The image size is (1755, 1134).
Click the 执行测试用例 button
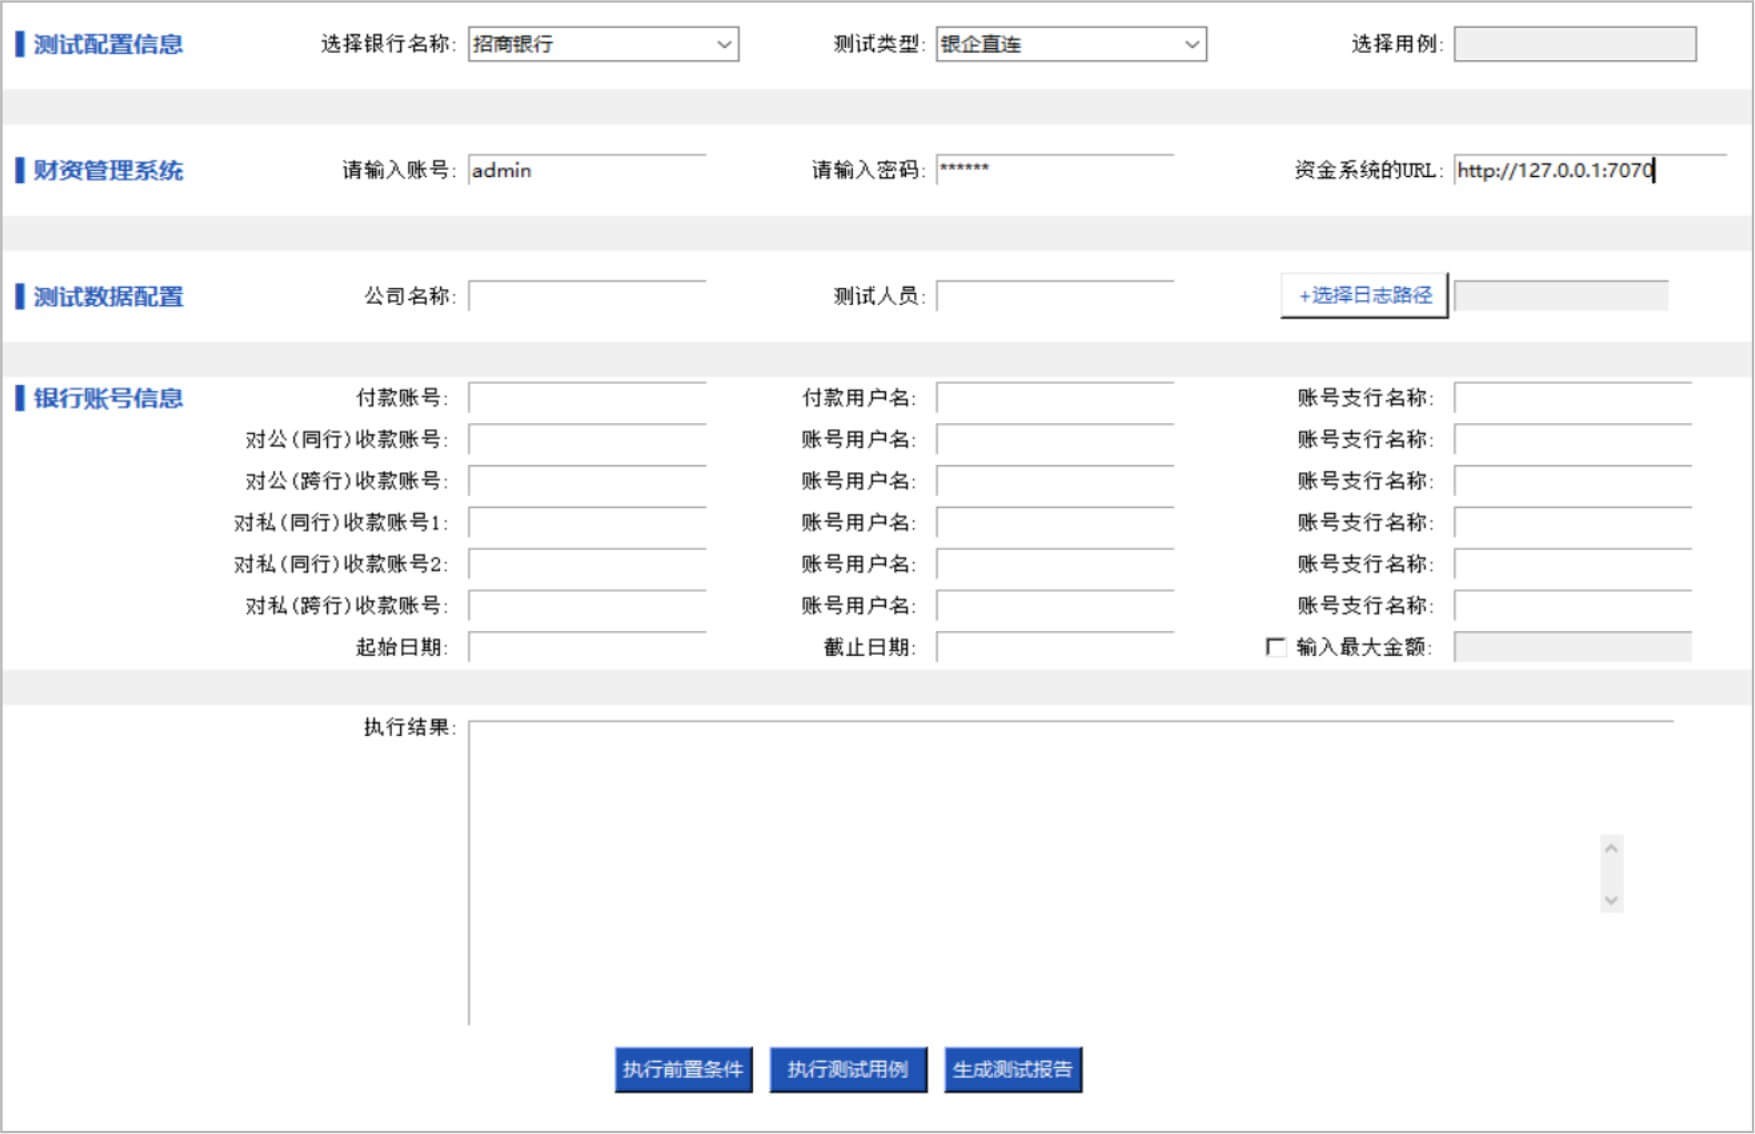click(847, 1069)
